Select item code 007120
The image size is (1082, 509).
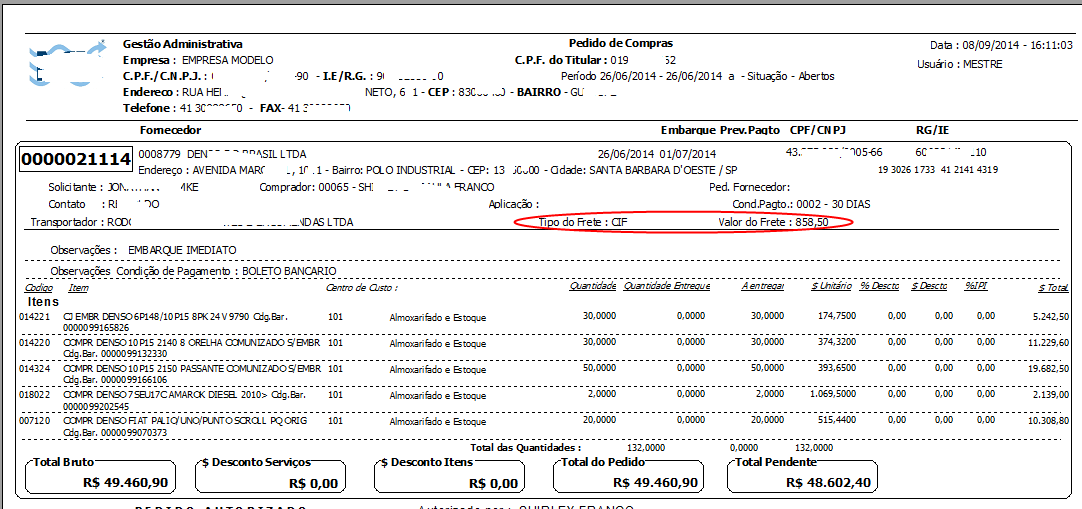[x=35, y=420]
